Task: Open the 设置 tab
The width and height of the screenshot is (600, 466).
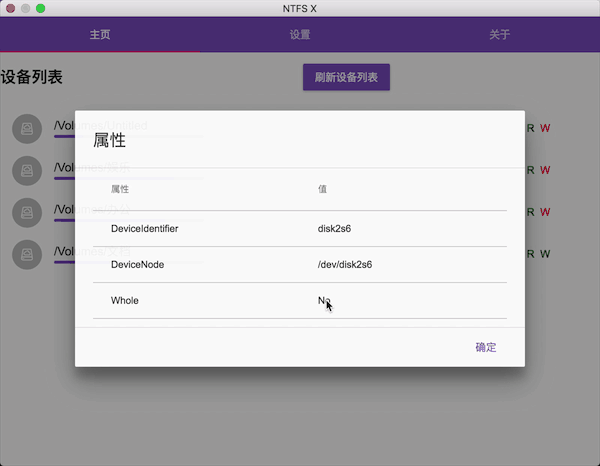Action: point(300,34)
